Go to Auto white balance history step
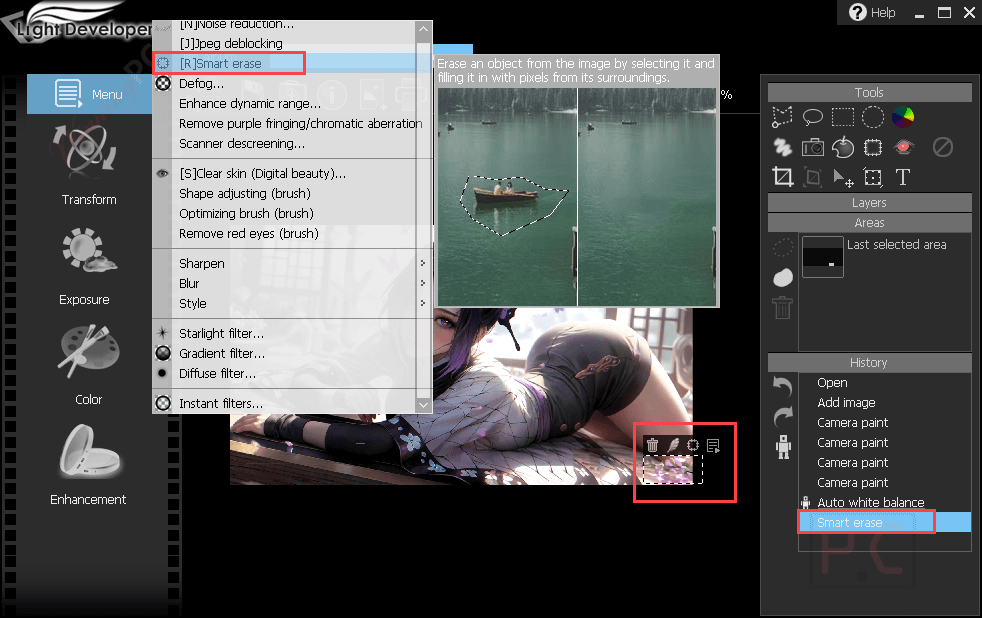 coord(885,503)
